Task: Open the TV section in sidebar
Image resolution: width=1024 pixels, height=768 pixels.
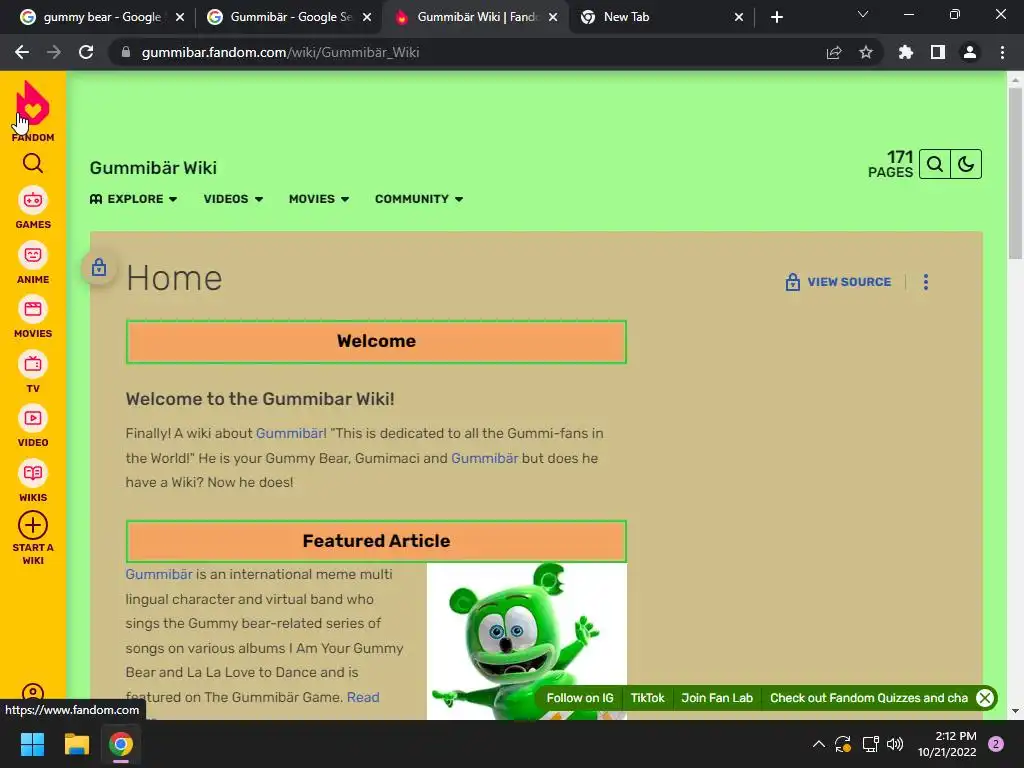Action: pyautogui.click(x=33, y=372)
